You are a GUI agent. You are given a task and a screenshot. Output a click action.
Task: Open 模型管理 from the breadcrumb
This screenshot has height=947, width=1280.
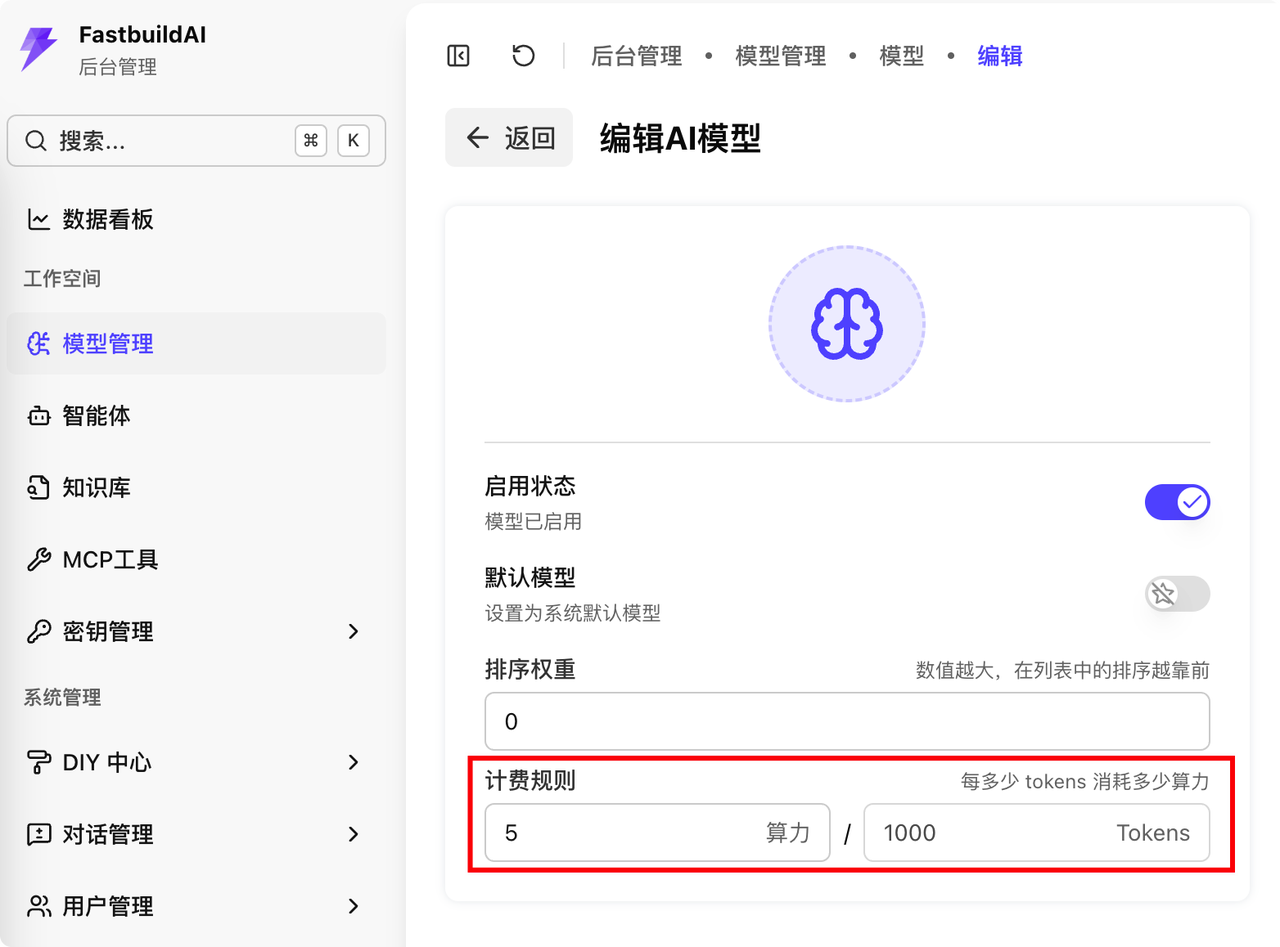780,56
